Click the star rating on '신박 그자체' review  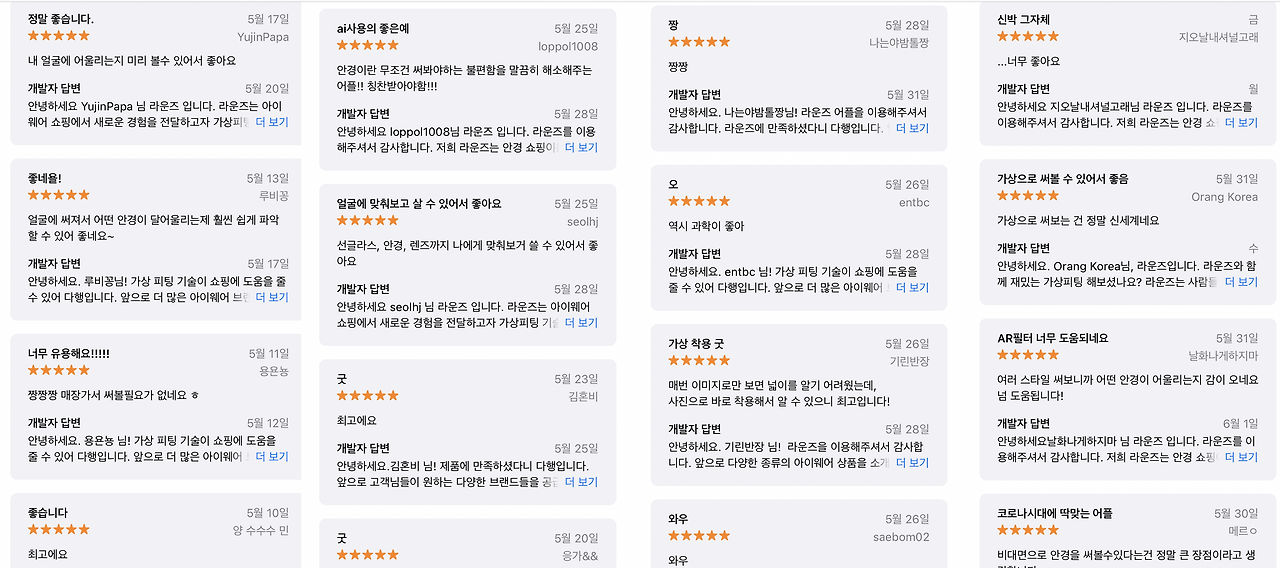pyautogui.click(x=1028, y=36)
